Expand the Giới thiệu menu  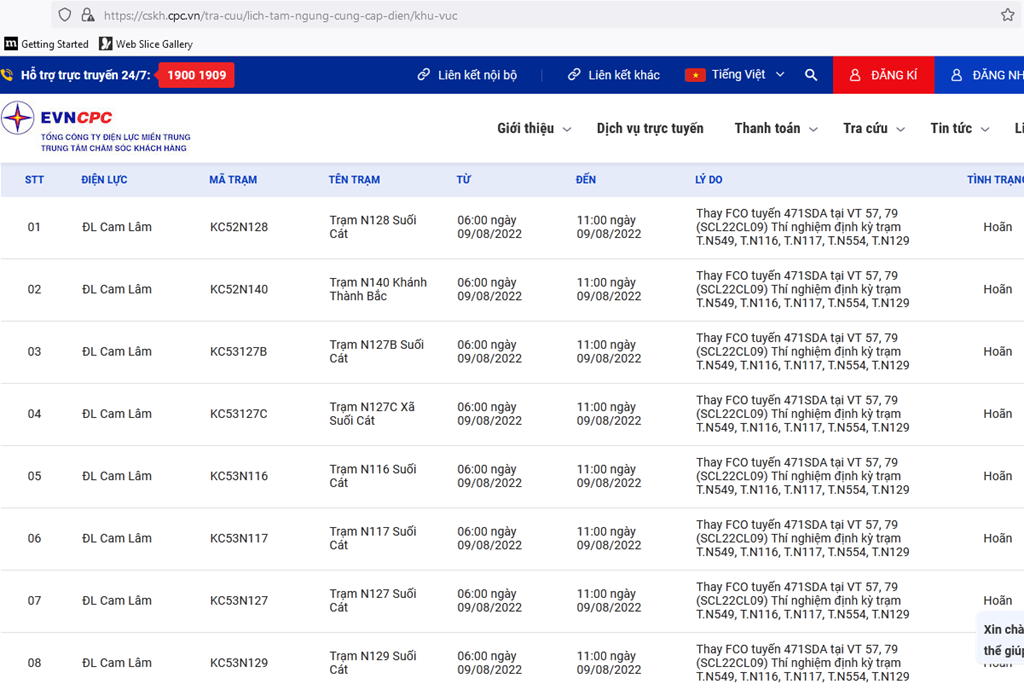click(x=534, y=128)
